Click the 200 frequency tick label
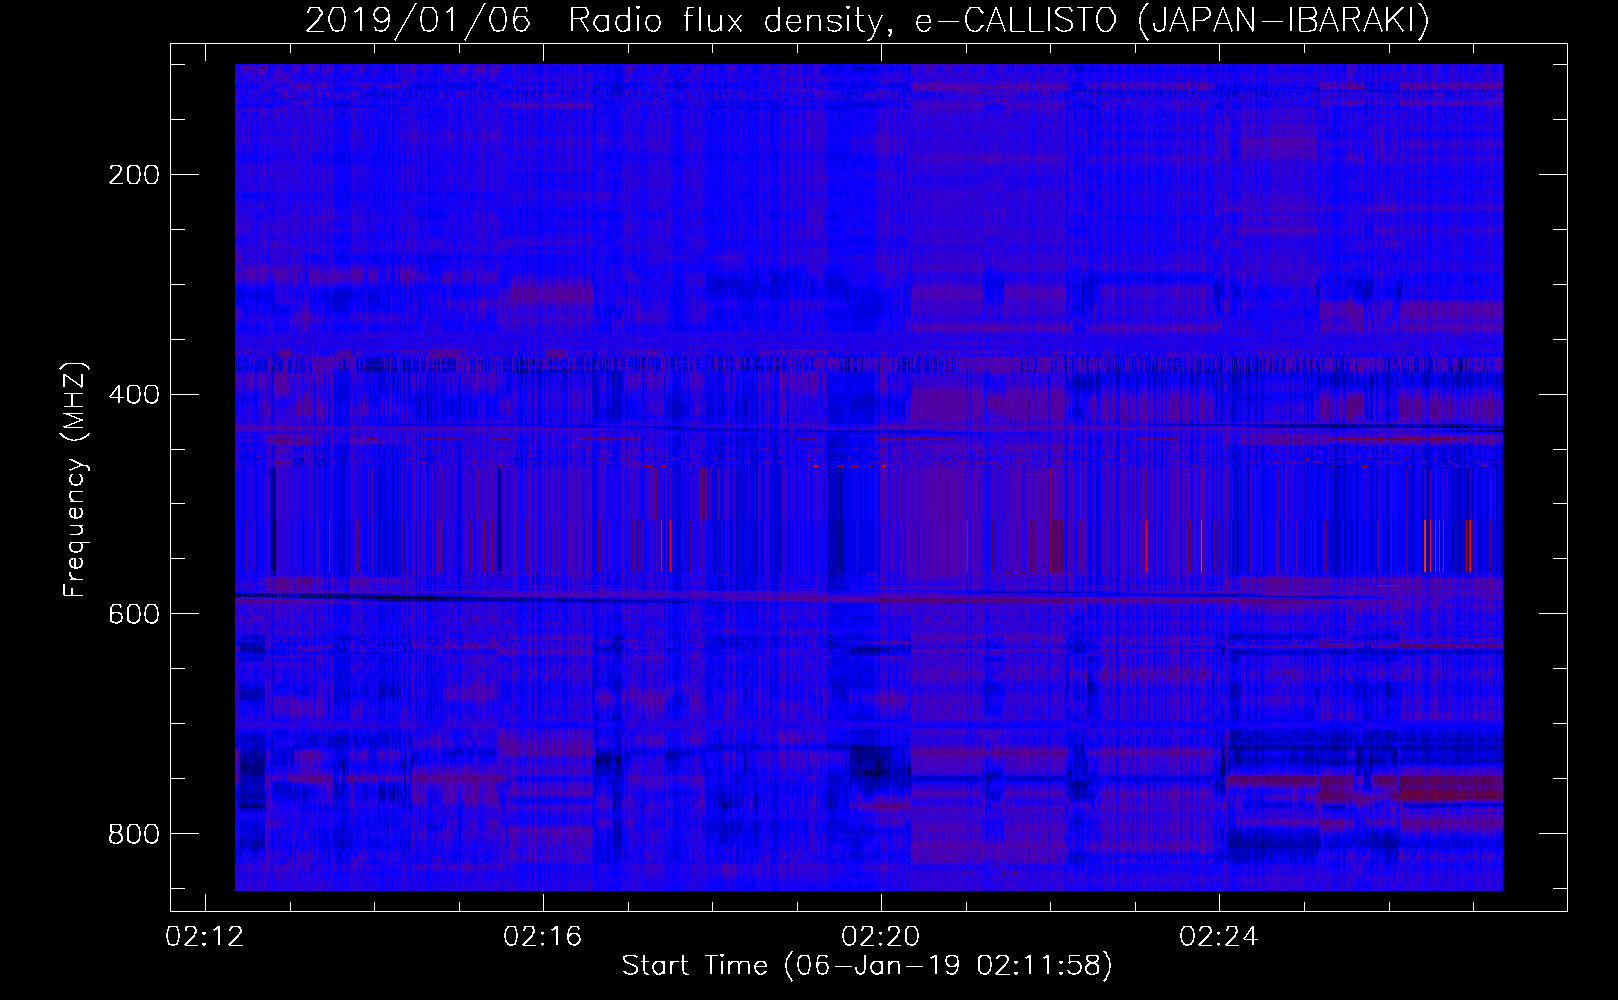 [133, 175]
